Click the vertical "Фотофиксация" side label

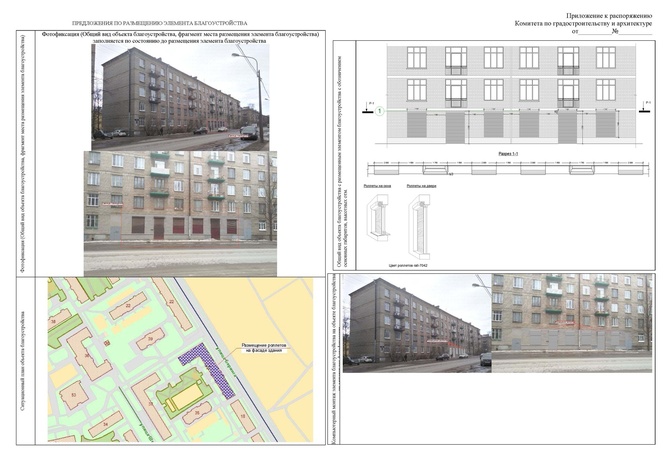pyautogui.click(x=25, y=153)
